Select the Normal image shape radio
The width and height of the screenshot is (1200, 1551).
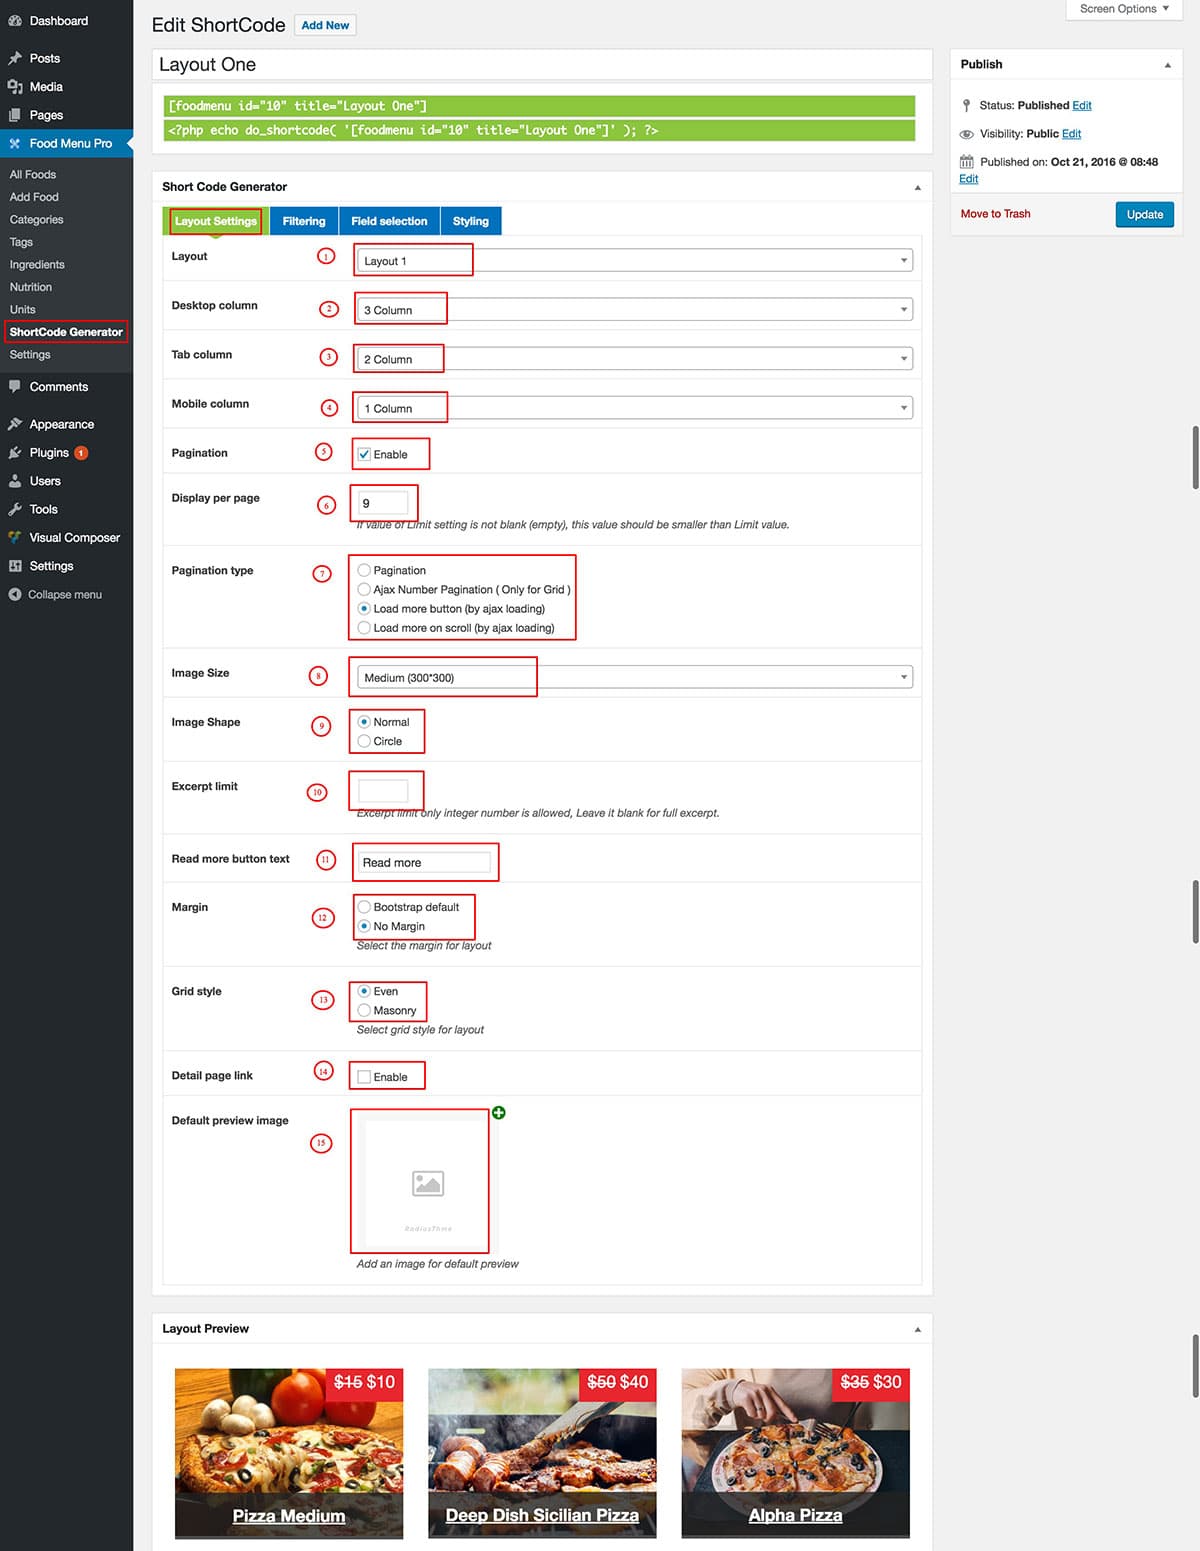pos(364,722)
